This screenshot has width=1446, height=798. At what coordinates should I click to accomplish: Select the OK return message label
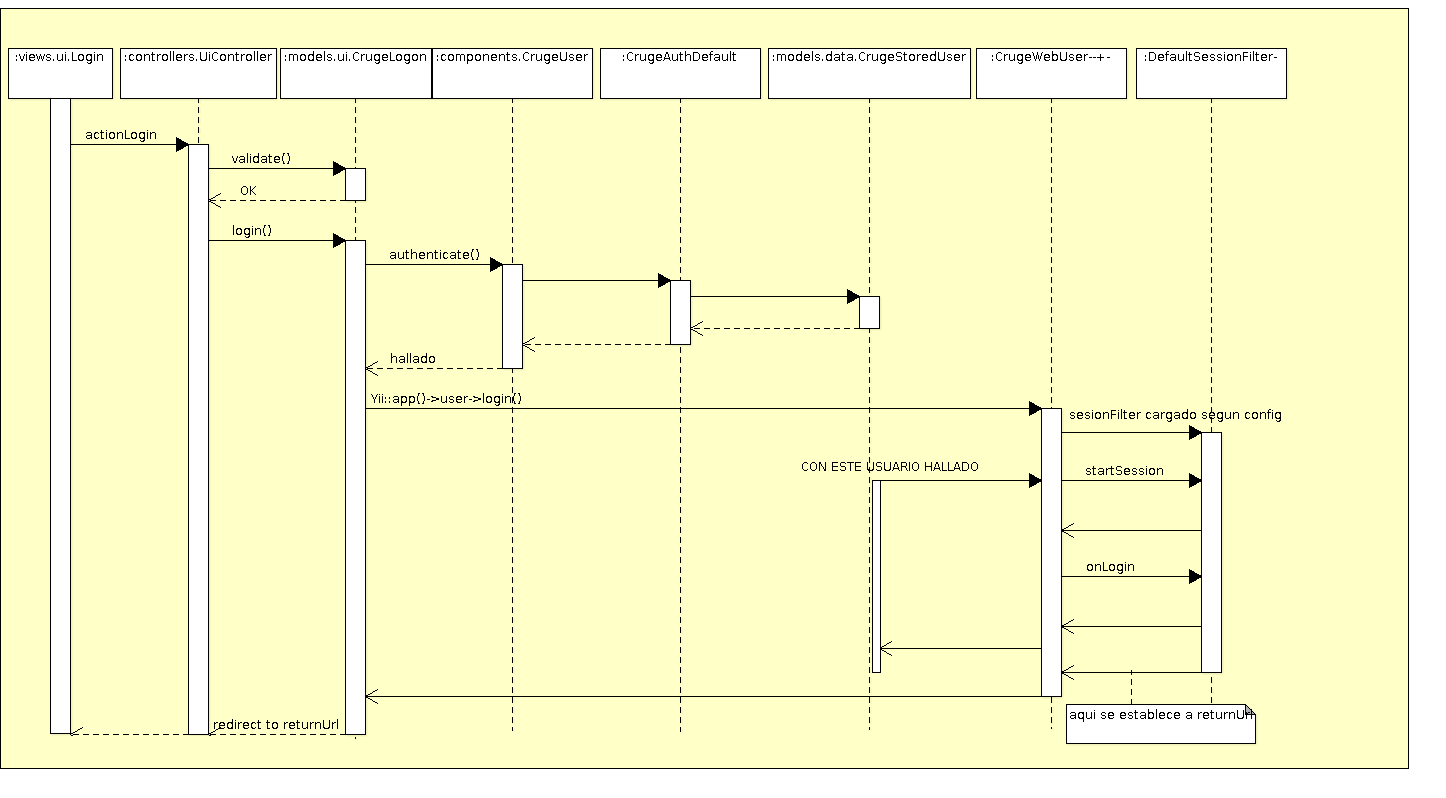(x=248, y=191)
